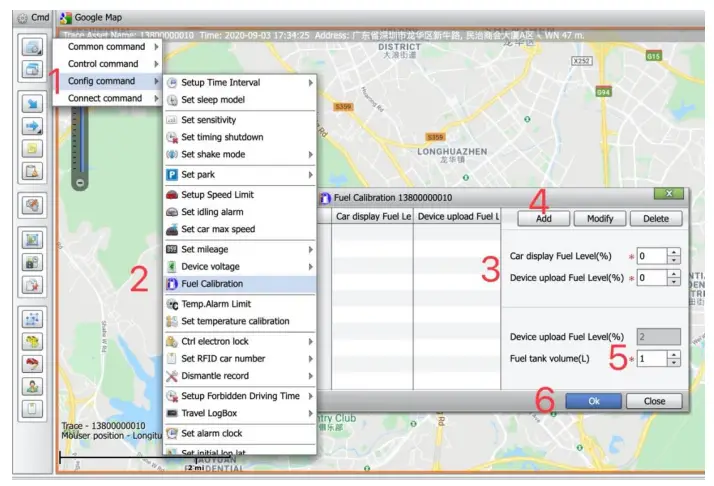Click the Car display Fuel Level input field

652,256
